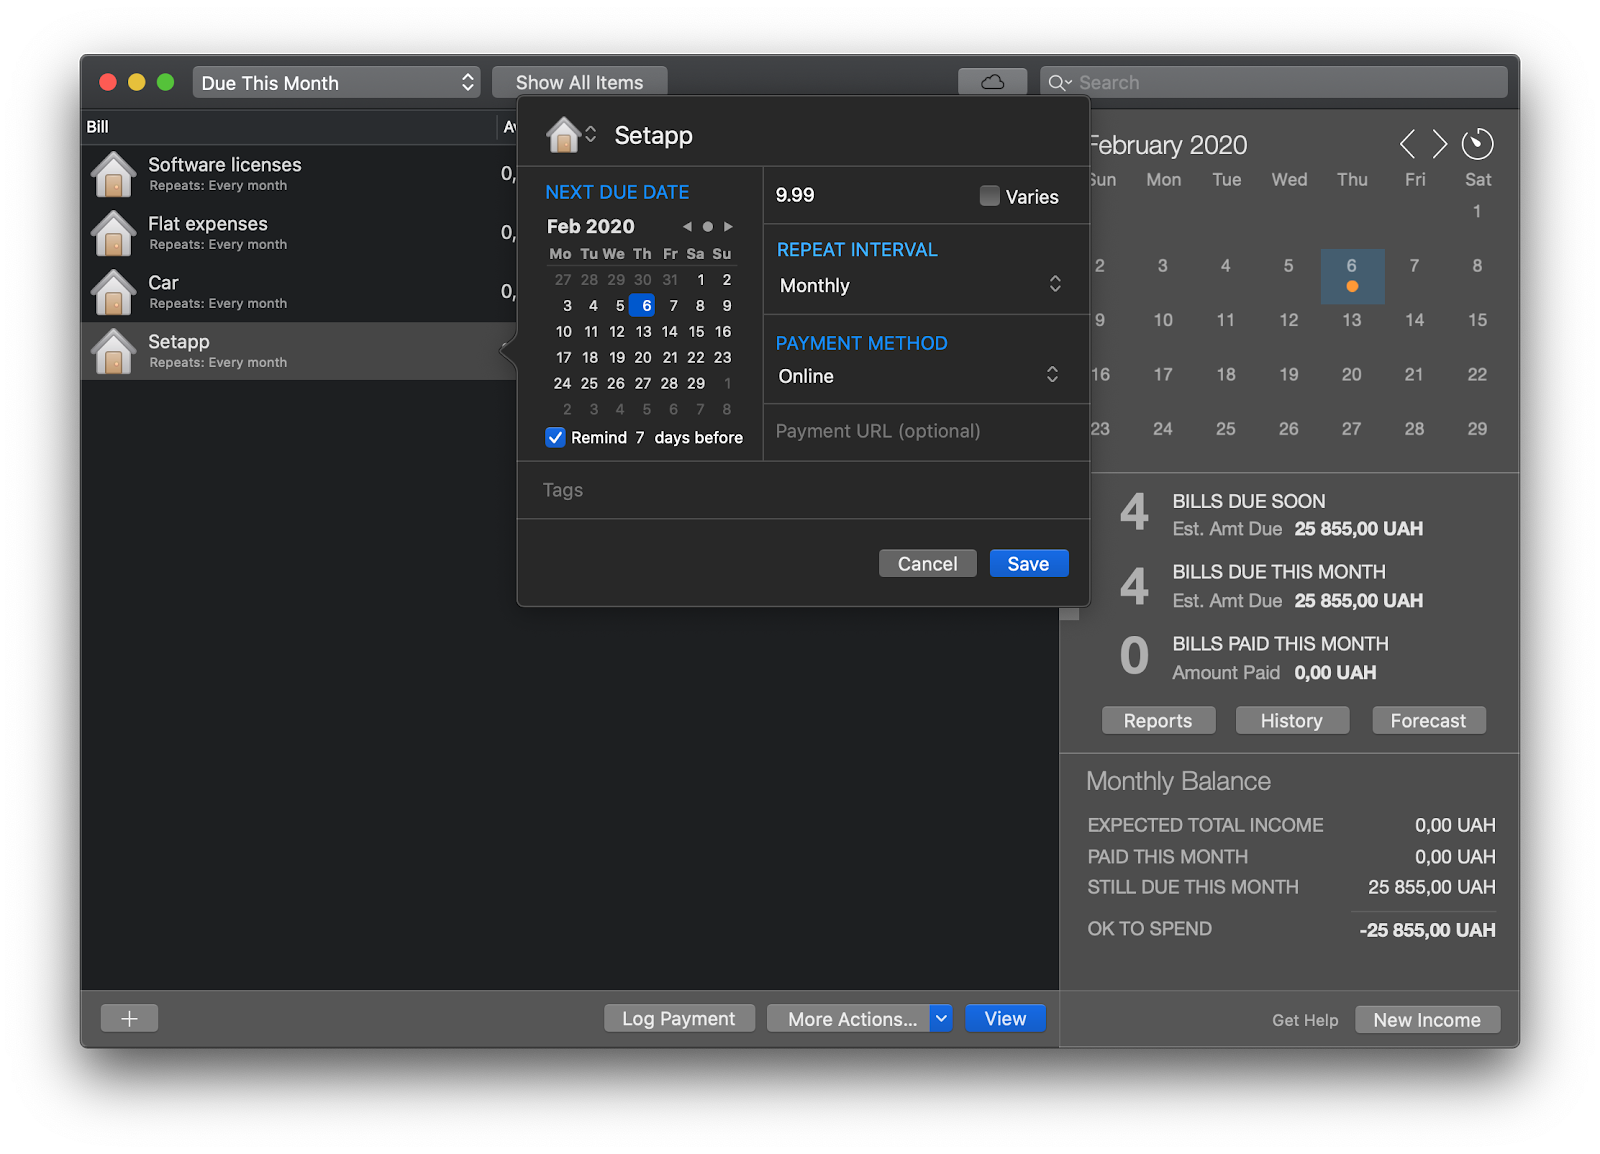The width and height of the screenshot is (1600, 1154).
Task: Click the Software licenses house icon
Action: [x=114, y=174]
